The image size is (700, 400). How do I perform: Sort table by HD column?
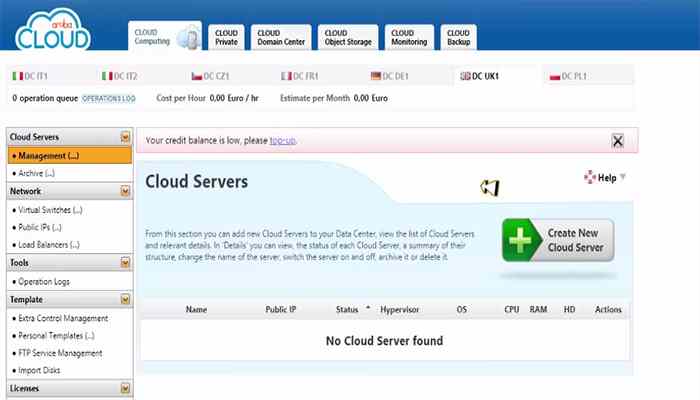[569, 309]
